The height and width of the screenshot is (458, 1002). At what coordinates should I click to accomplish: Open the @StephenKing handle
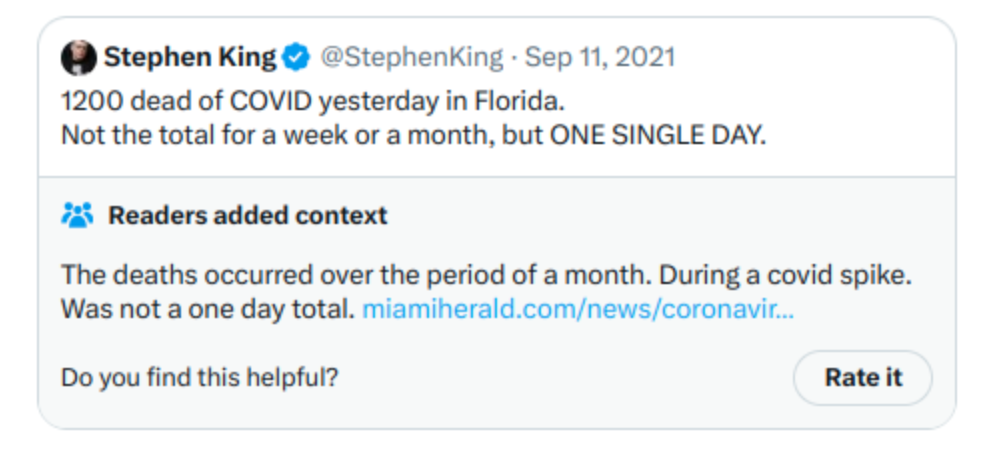coord(412,57)
